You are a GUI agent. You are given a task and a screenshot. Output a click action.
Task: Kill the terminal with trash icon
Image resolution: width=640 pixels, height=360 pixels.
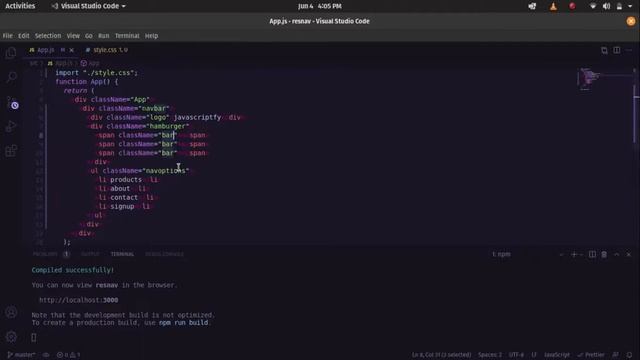604,254
